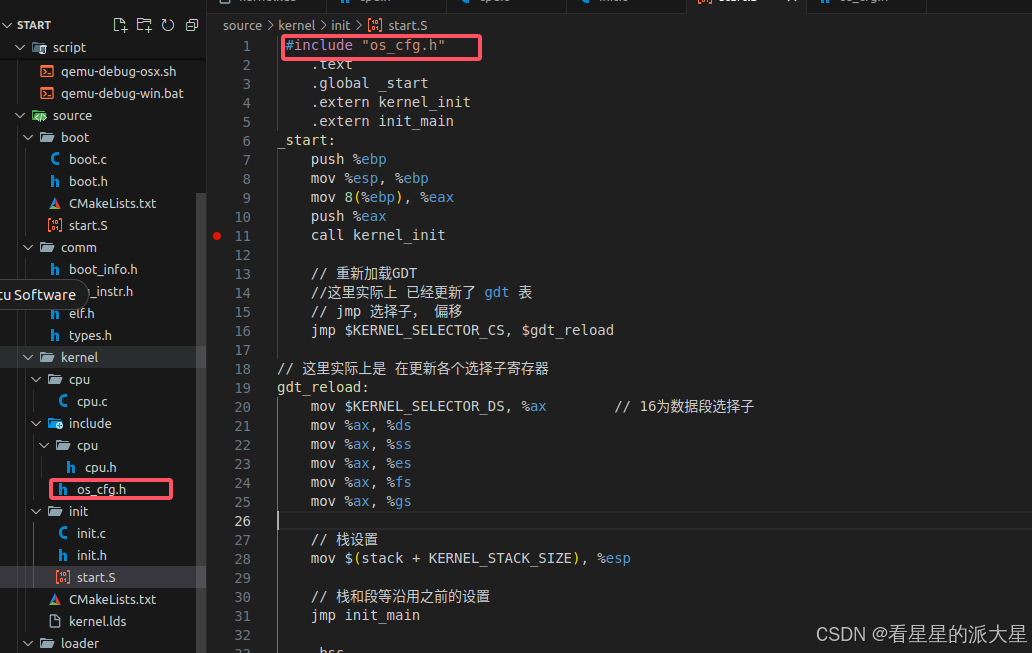Toggle the breakpoint on line 11

coord(216,236)
